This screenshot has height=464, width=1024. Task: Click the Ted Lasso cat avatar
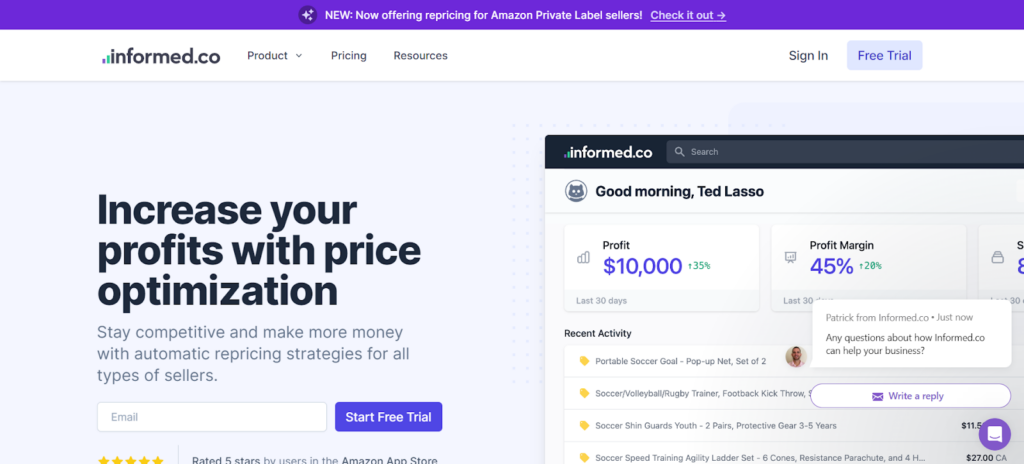click(576, 191)
